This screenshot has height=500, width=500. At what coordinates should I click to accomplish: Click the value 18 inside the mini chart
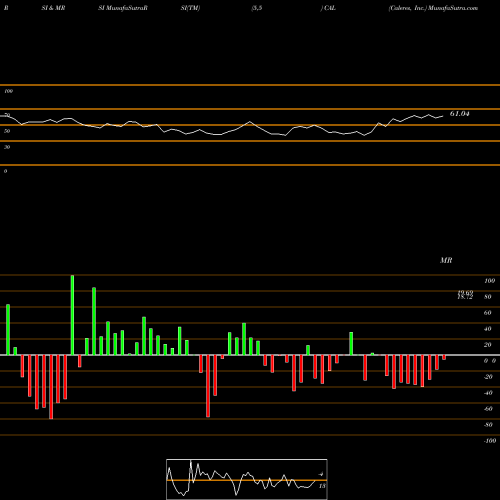pos(322,486)
